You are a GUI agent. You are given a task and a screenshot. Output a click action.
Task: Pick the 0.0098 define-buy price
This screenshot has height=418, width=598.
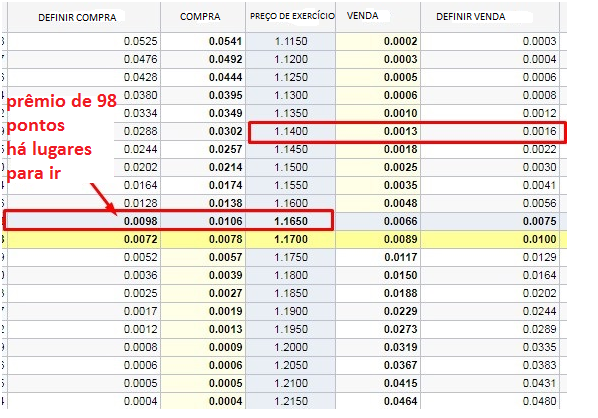140,221
